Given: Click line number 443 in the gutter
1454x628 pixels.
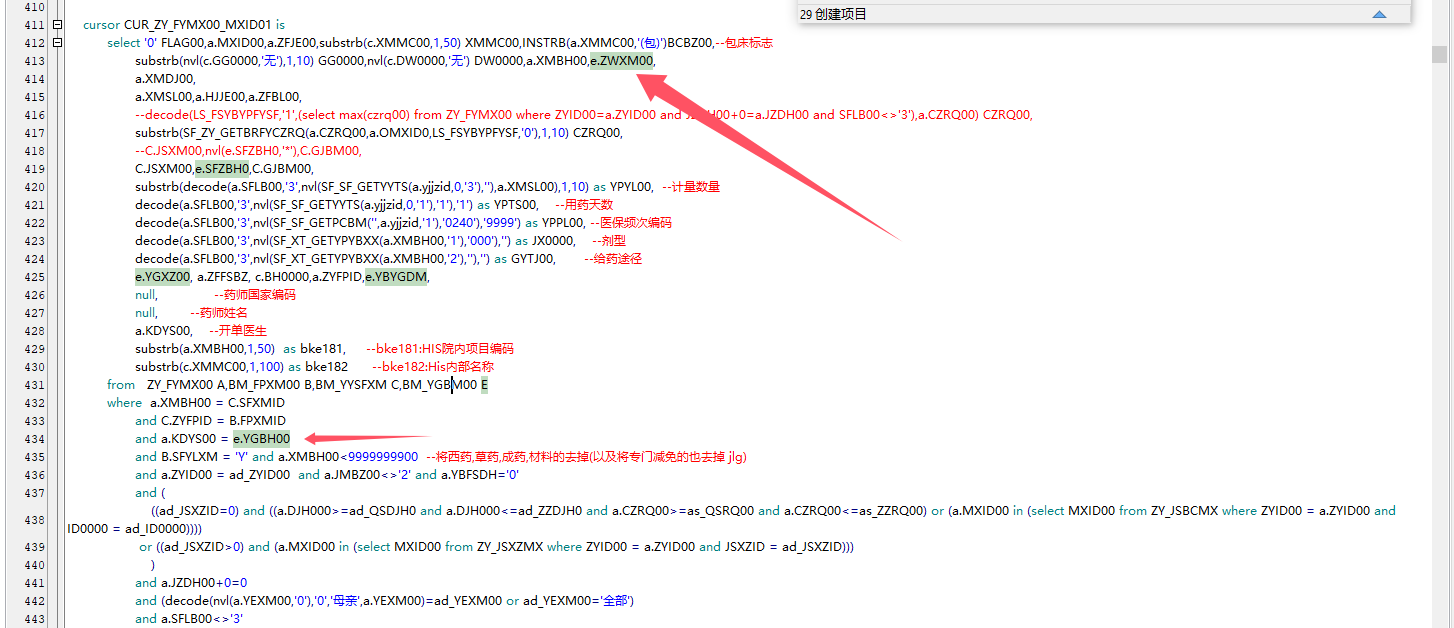Looking at the screenshot, I should [x=33, y=619].
